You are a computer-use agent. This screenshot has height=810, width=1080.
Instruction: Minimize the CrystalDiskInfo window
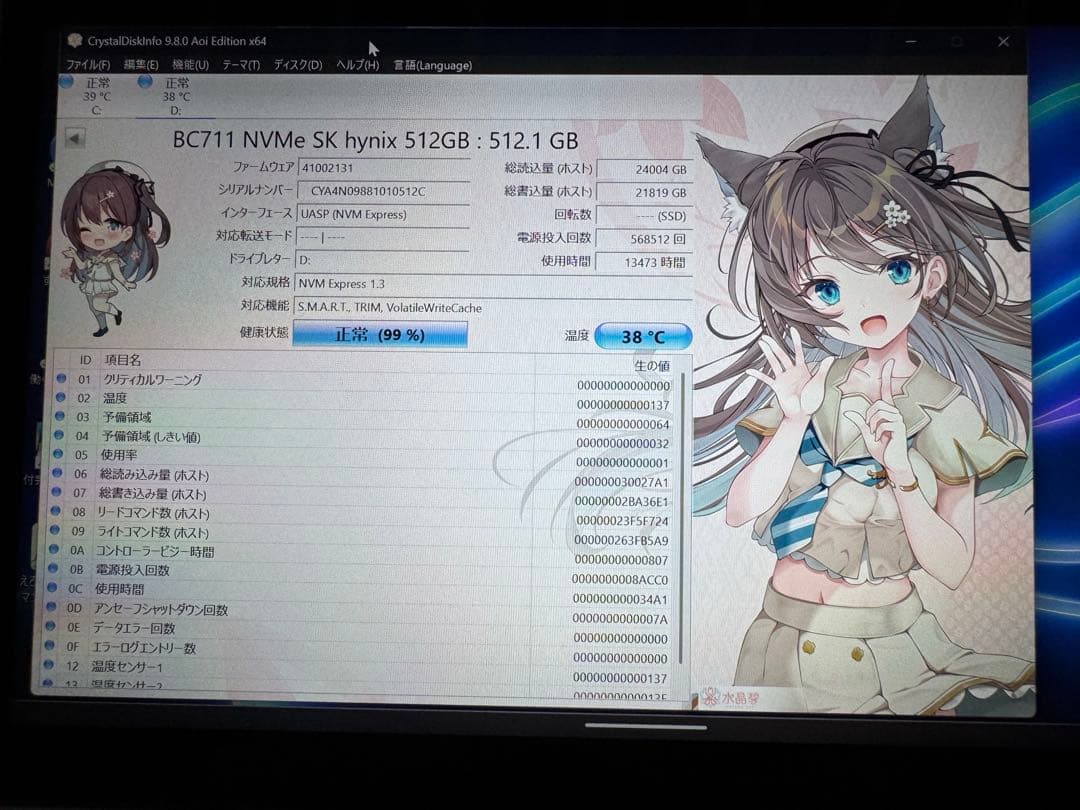point(911,41)
